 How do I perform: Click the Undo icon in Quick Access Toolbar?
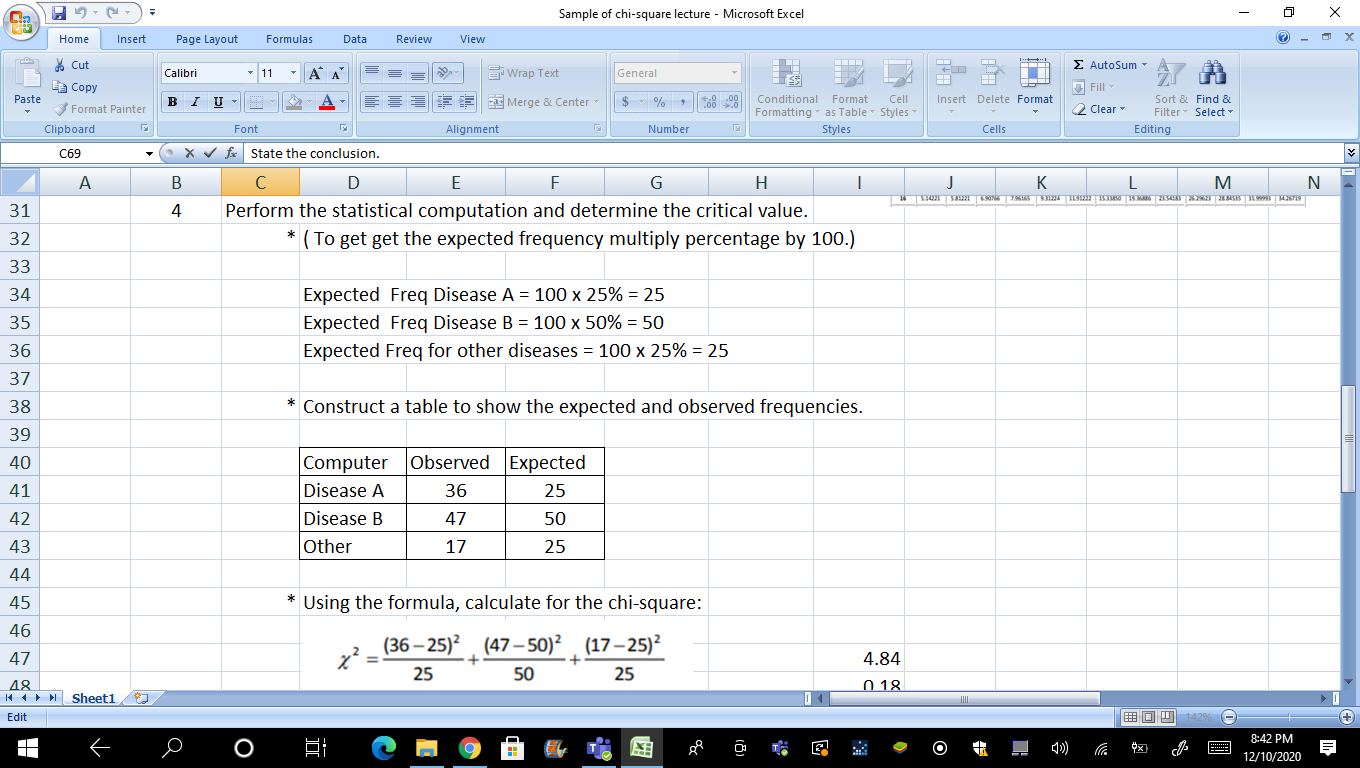82,13
